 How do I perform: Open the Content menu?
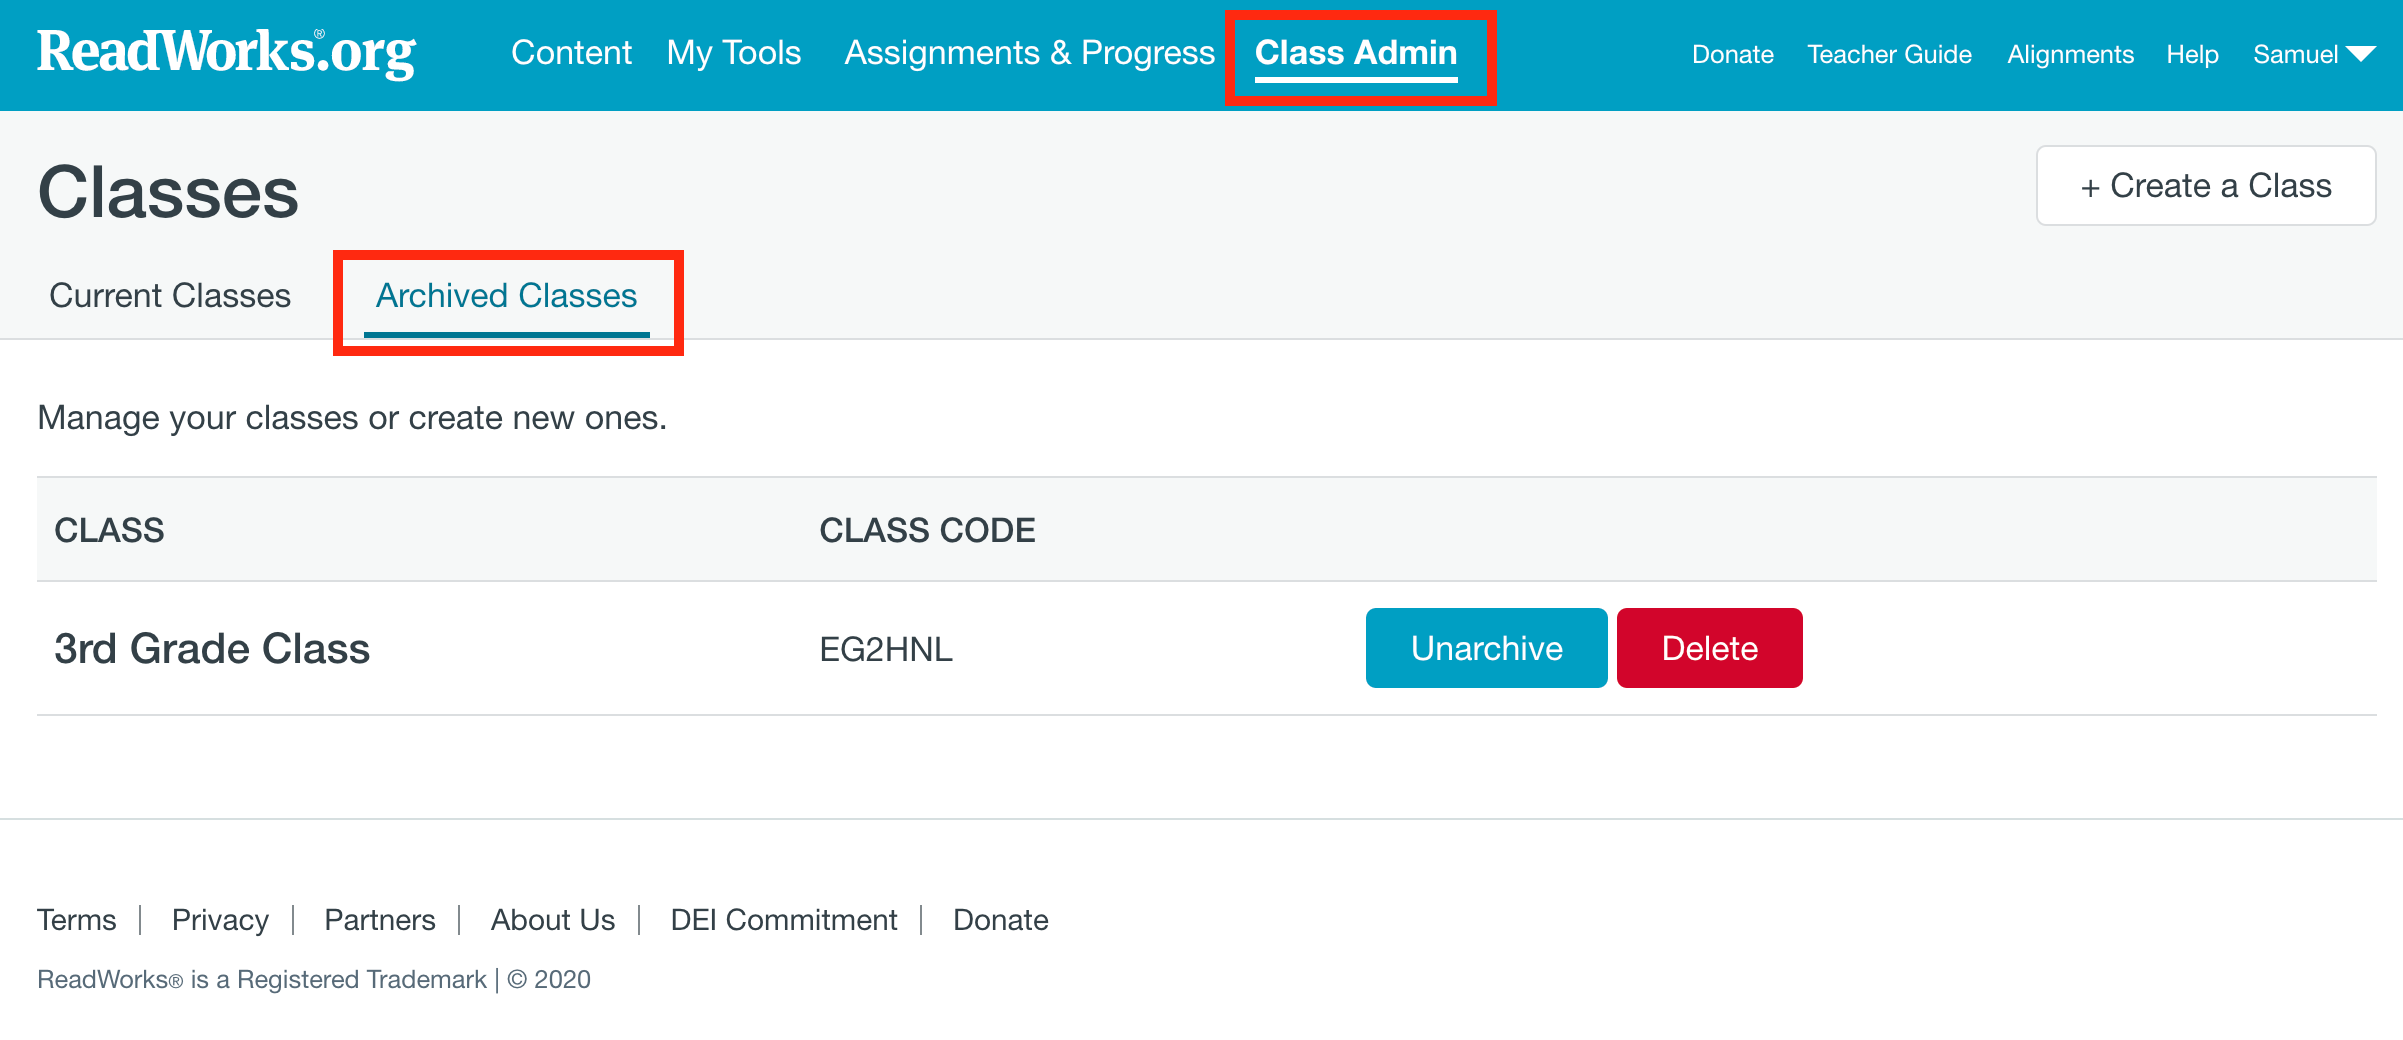571,52
